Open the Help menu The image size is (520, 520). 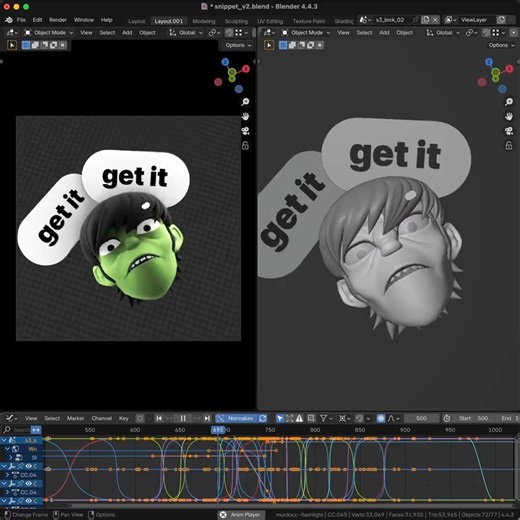[x=107, y=20]
